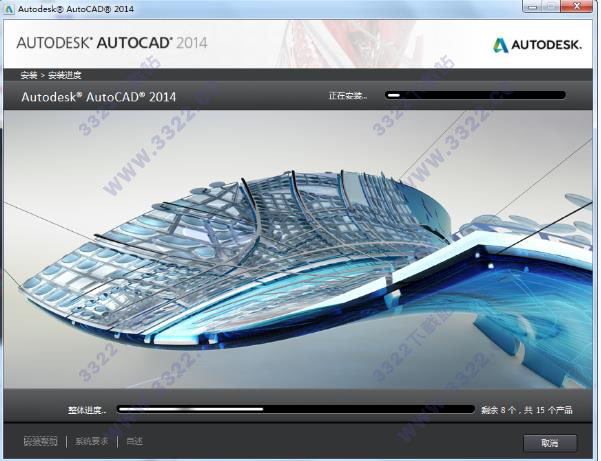
Task: Click the 'Autodesk® AutoCAD® 2014' product heading
Action: click(x=99, y=97)
